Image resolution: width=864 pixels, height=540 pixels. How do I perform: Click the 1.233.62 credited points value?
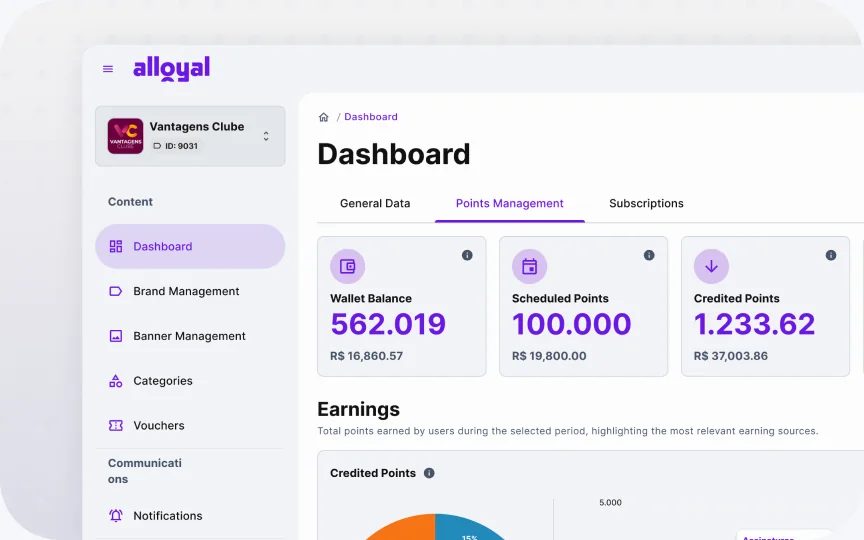pos(754,324)
